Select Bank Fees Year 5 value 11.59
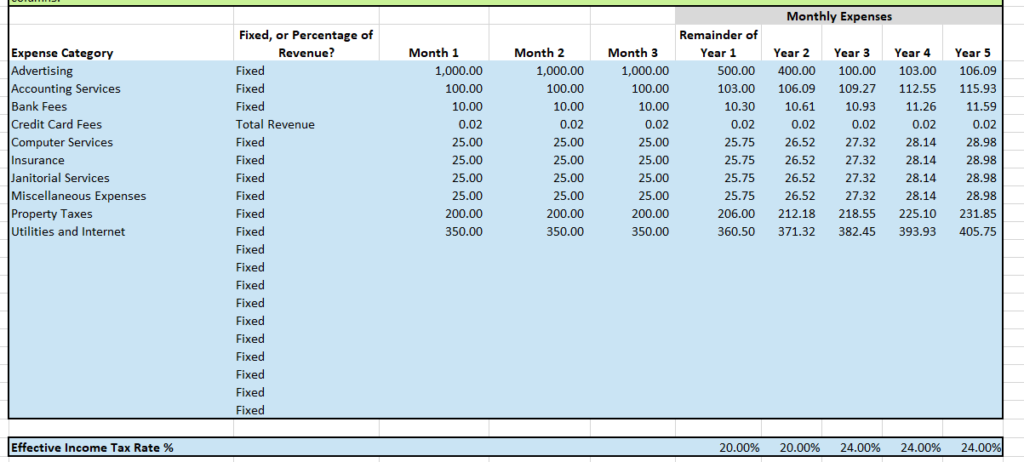 coord(982,107)
